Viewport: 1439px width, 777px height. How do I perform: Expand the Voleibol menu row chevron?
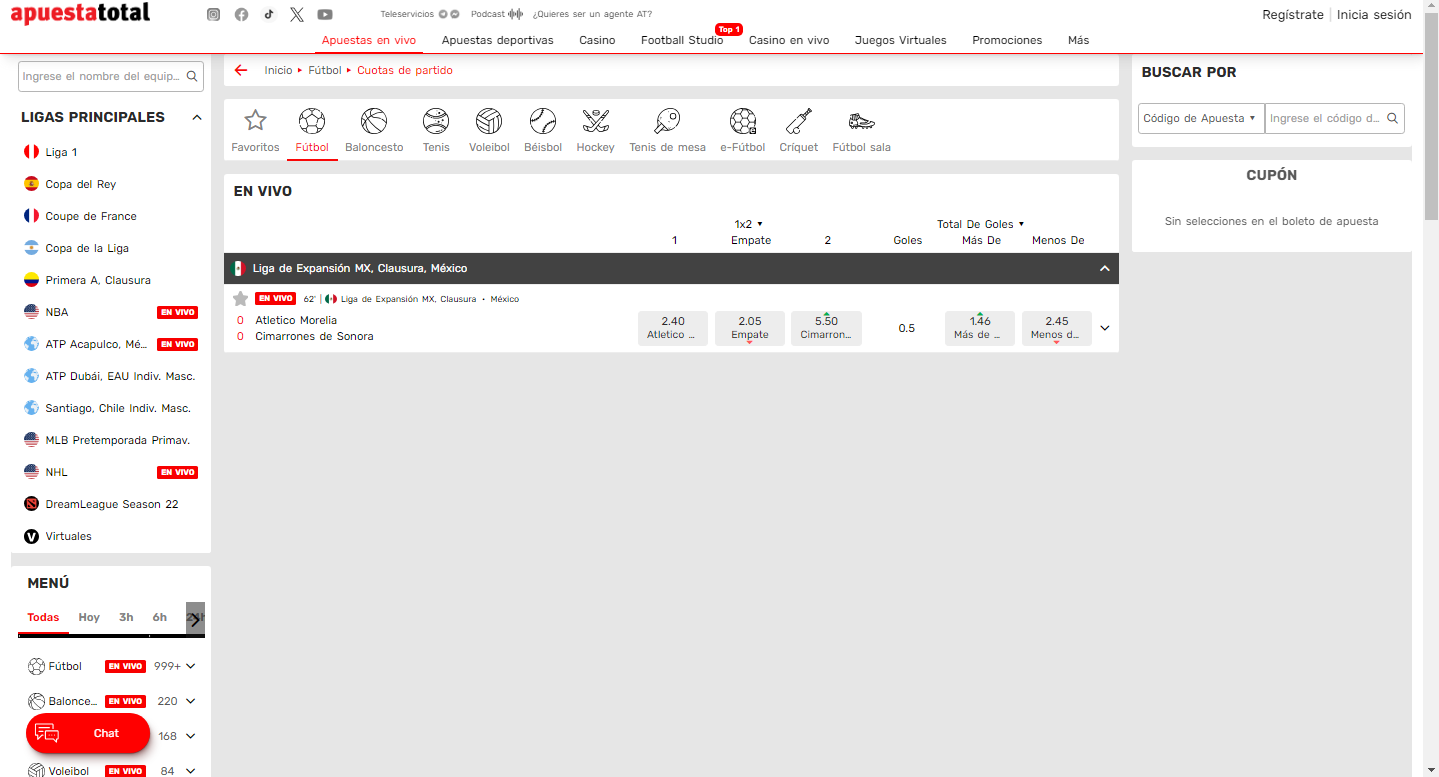click(x=191, y=771)
